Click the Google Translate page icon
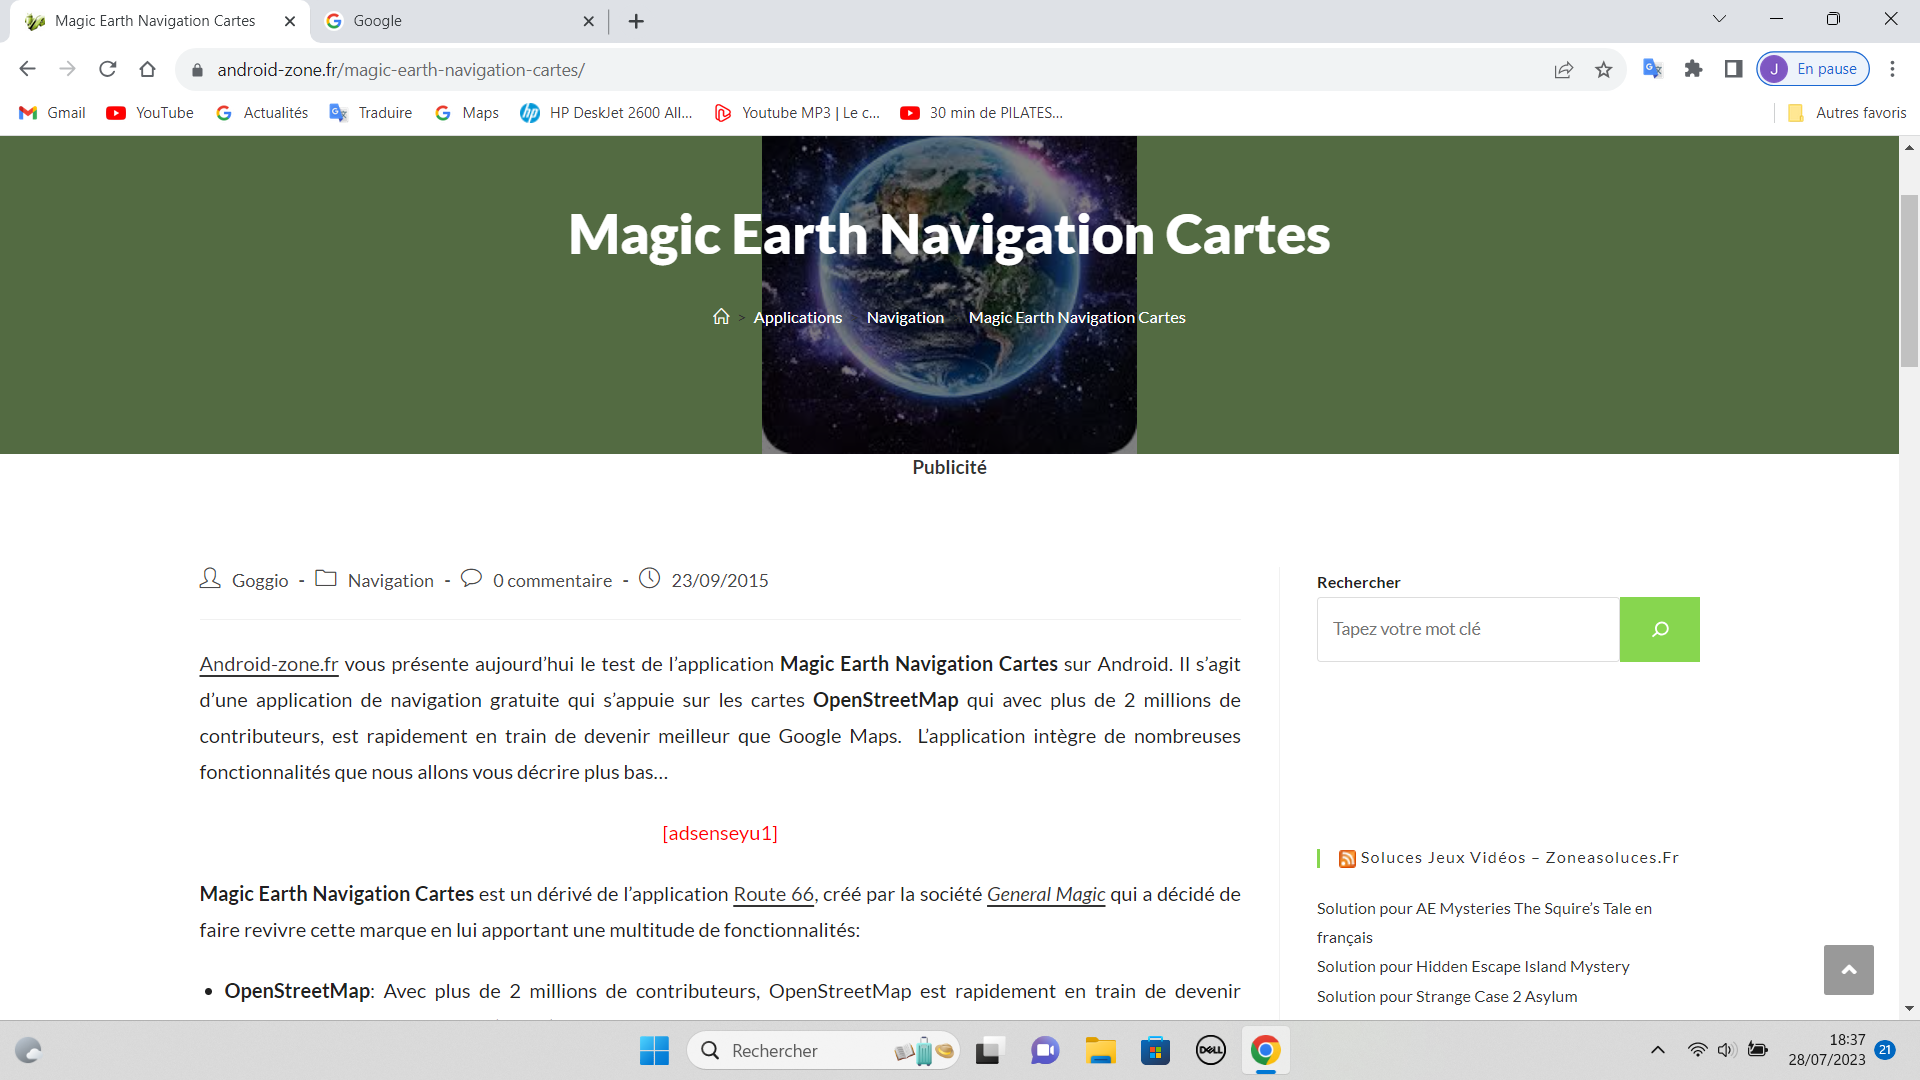The image size is (1920, 1080). [x=1652, y=69]
